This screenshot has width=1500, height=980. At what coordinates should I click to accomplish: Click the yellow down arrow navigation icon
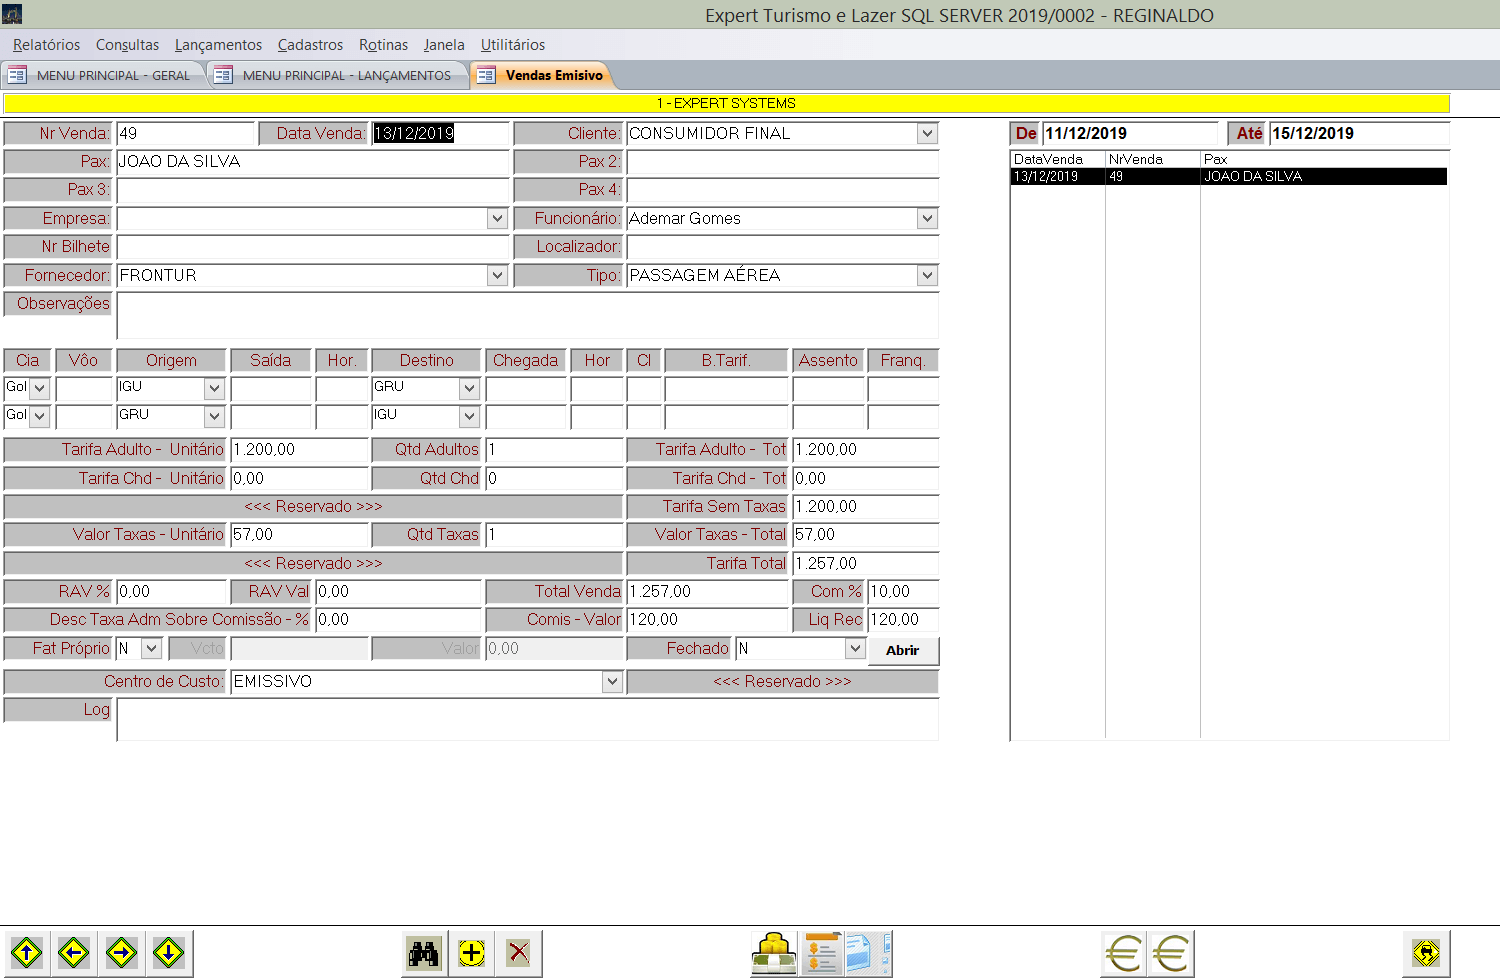point(168,953)
